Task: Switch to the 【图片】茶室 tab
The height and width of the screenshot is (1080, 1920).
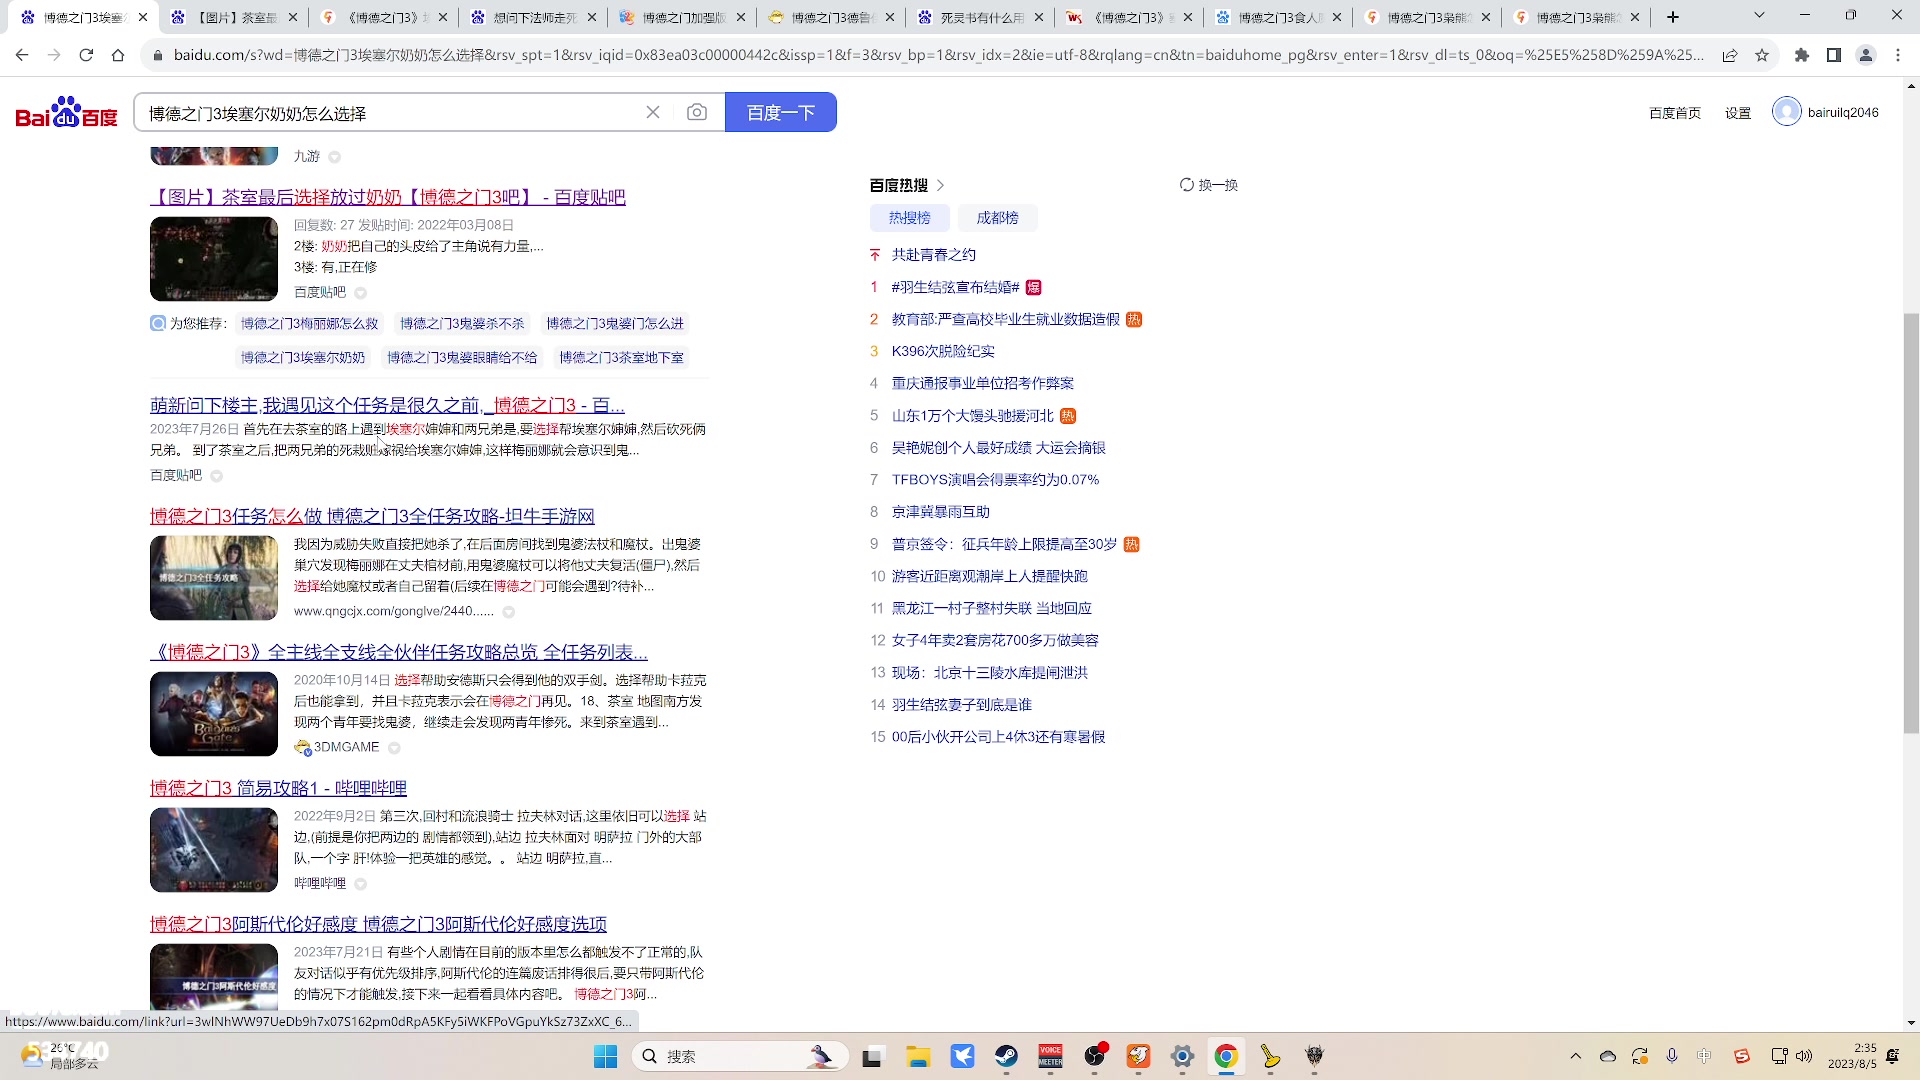Action: [235, 17]
